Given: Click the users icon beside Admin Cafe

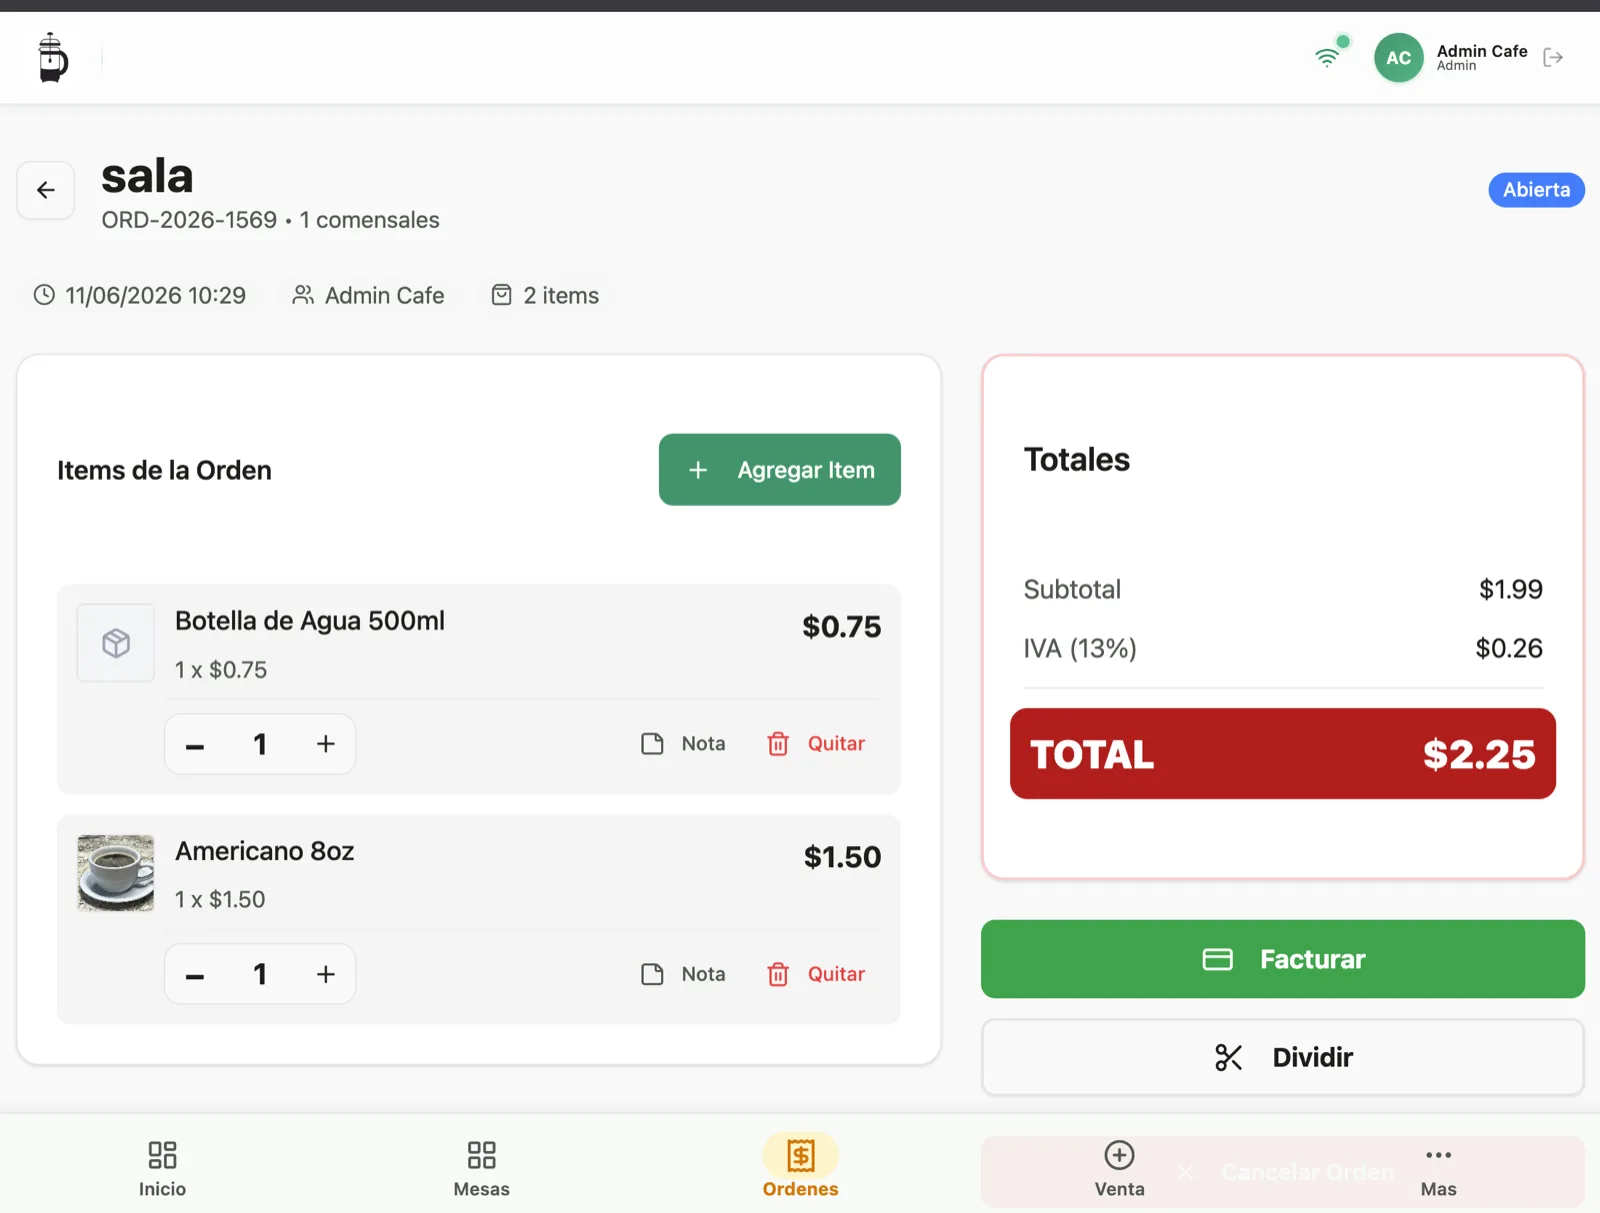Looking at the screenshot, I should coord(302,295).
